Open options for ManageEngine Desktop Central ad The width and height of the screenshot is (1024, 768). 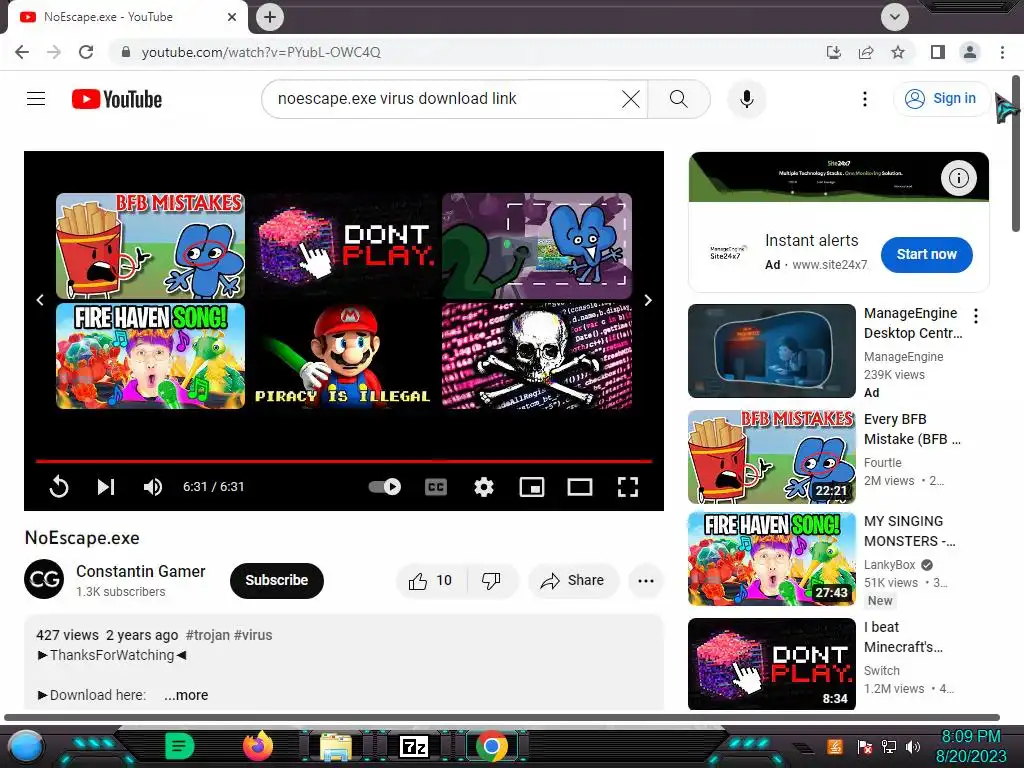coord(976,316)
